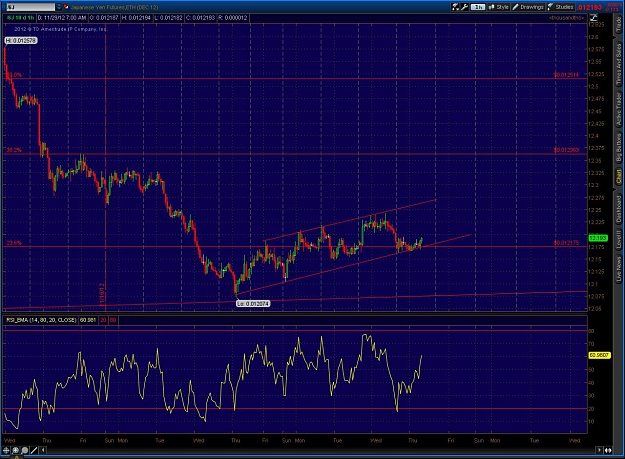
Task: Click the D: 11/29/12 7:00 AM field
Action: [x=62, y=18]
